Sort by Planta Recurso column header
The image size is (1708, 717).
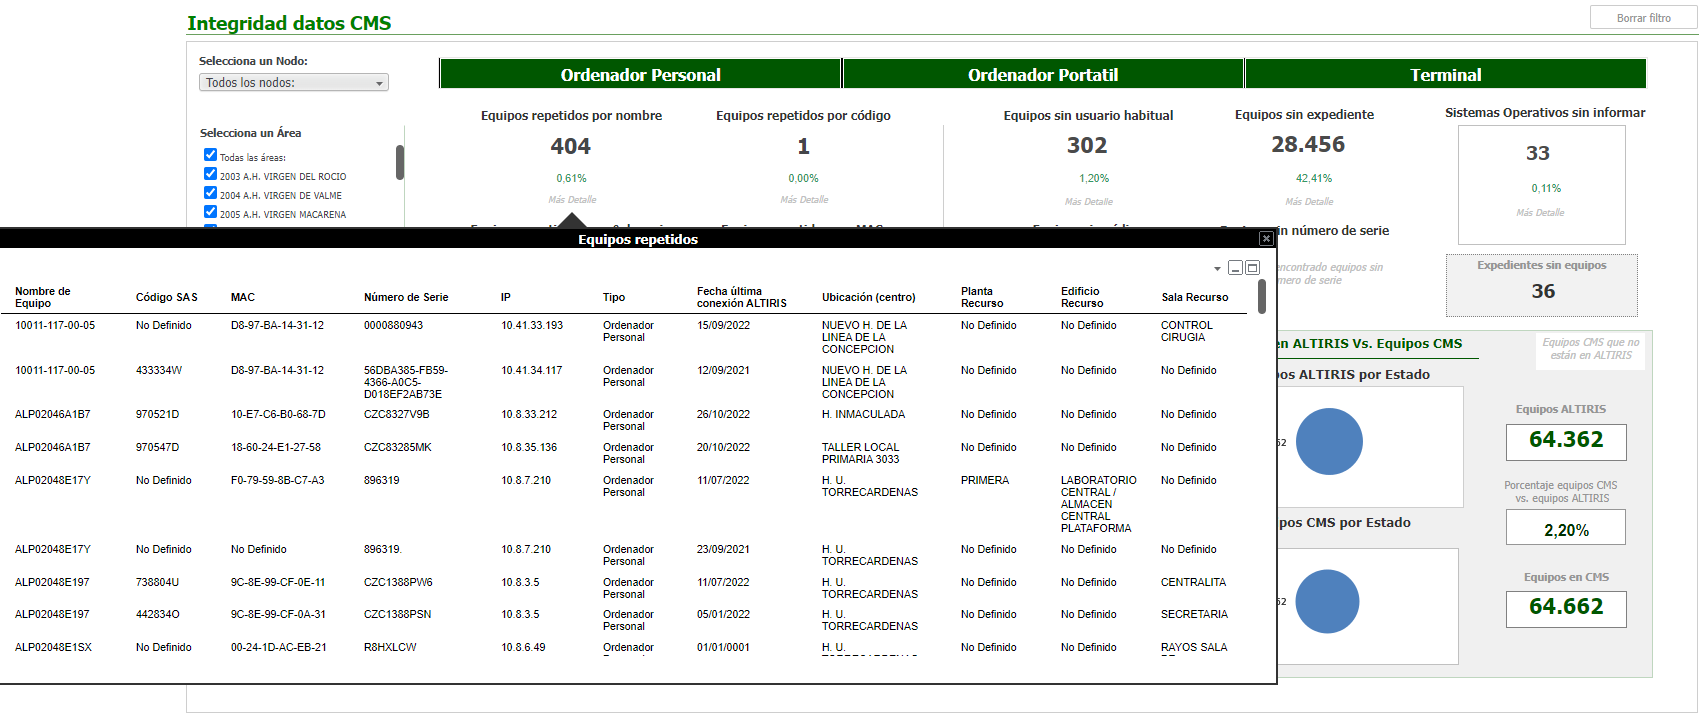click(x=982, y=297)
